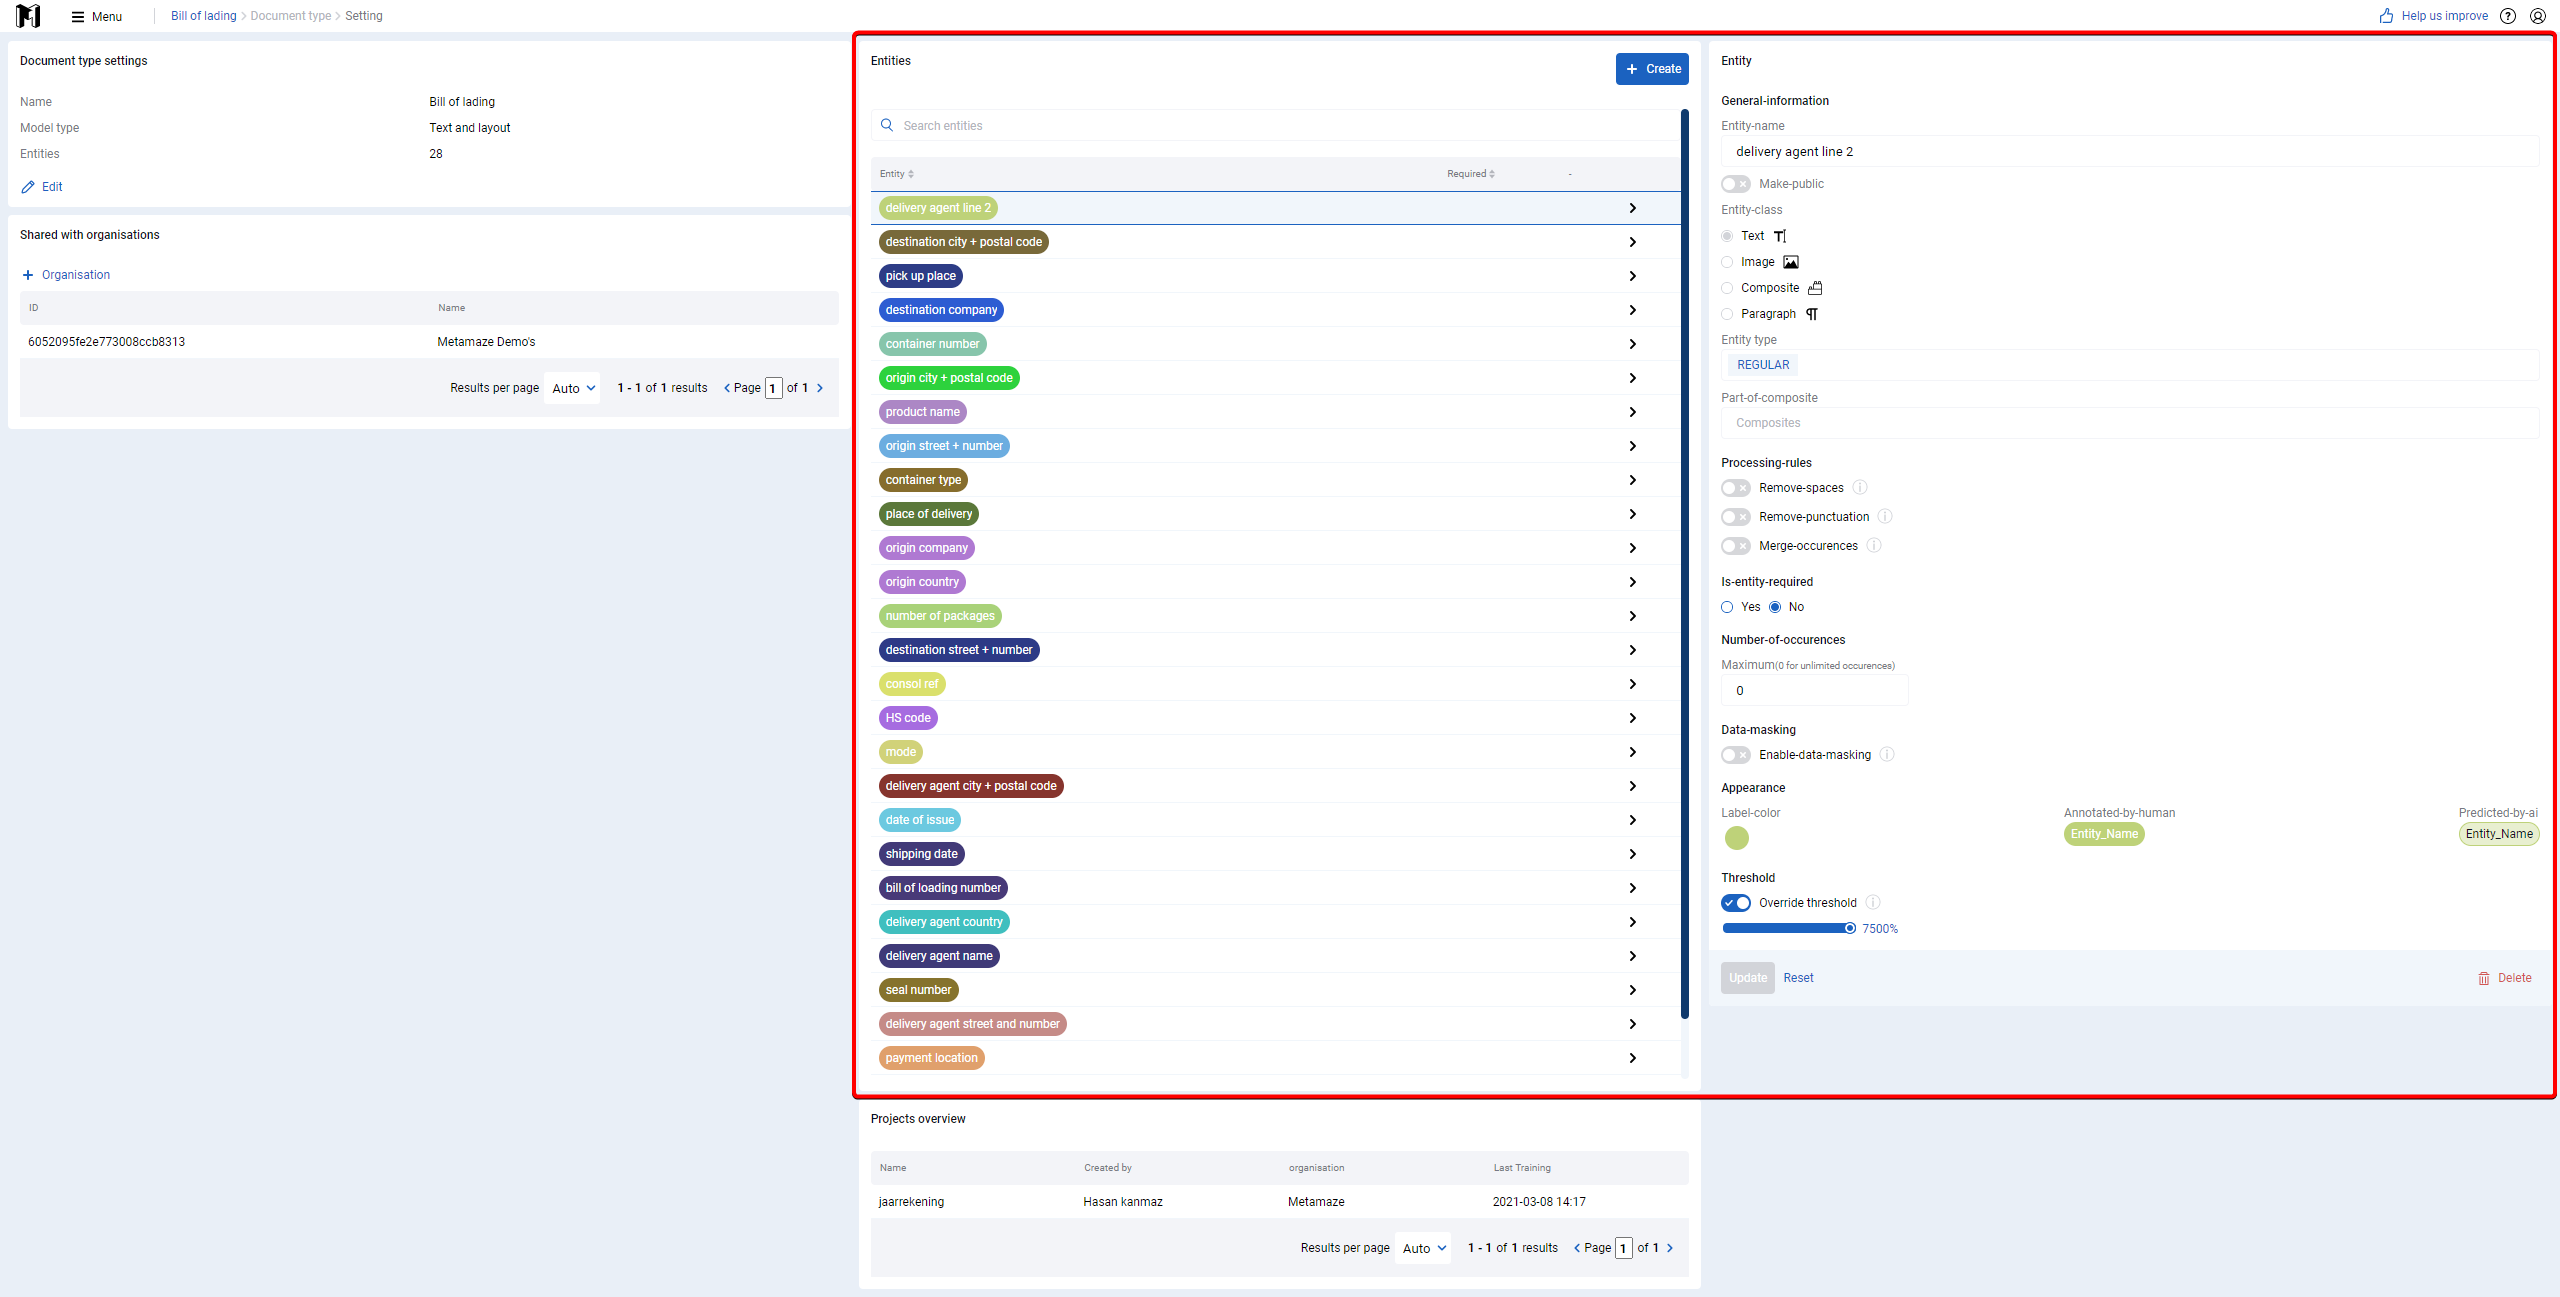Disable Override threshold toggle
The height and width of the screenshot is (1297, 2560).
click(1736, 903)
